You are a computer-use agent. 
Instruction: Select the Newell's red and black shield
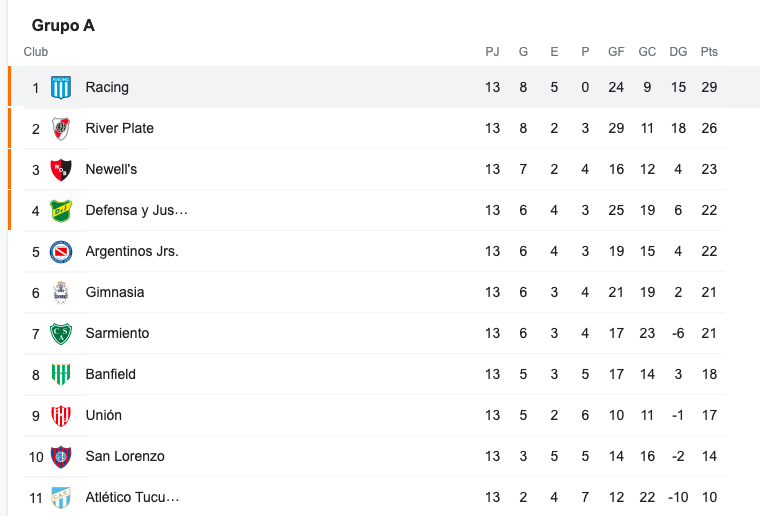pos(61,170)
